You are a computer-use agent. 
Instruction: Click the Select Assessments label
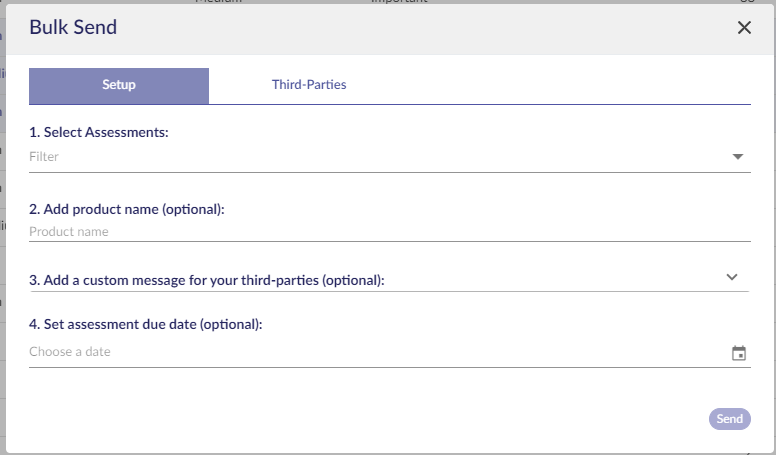(98, 132)
